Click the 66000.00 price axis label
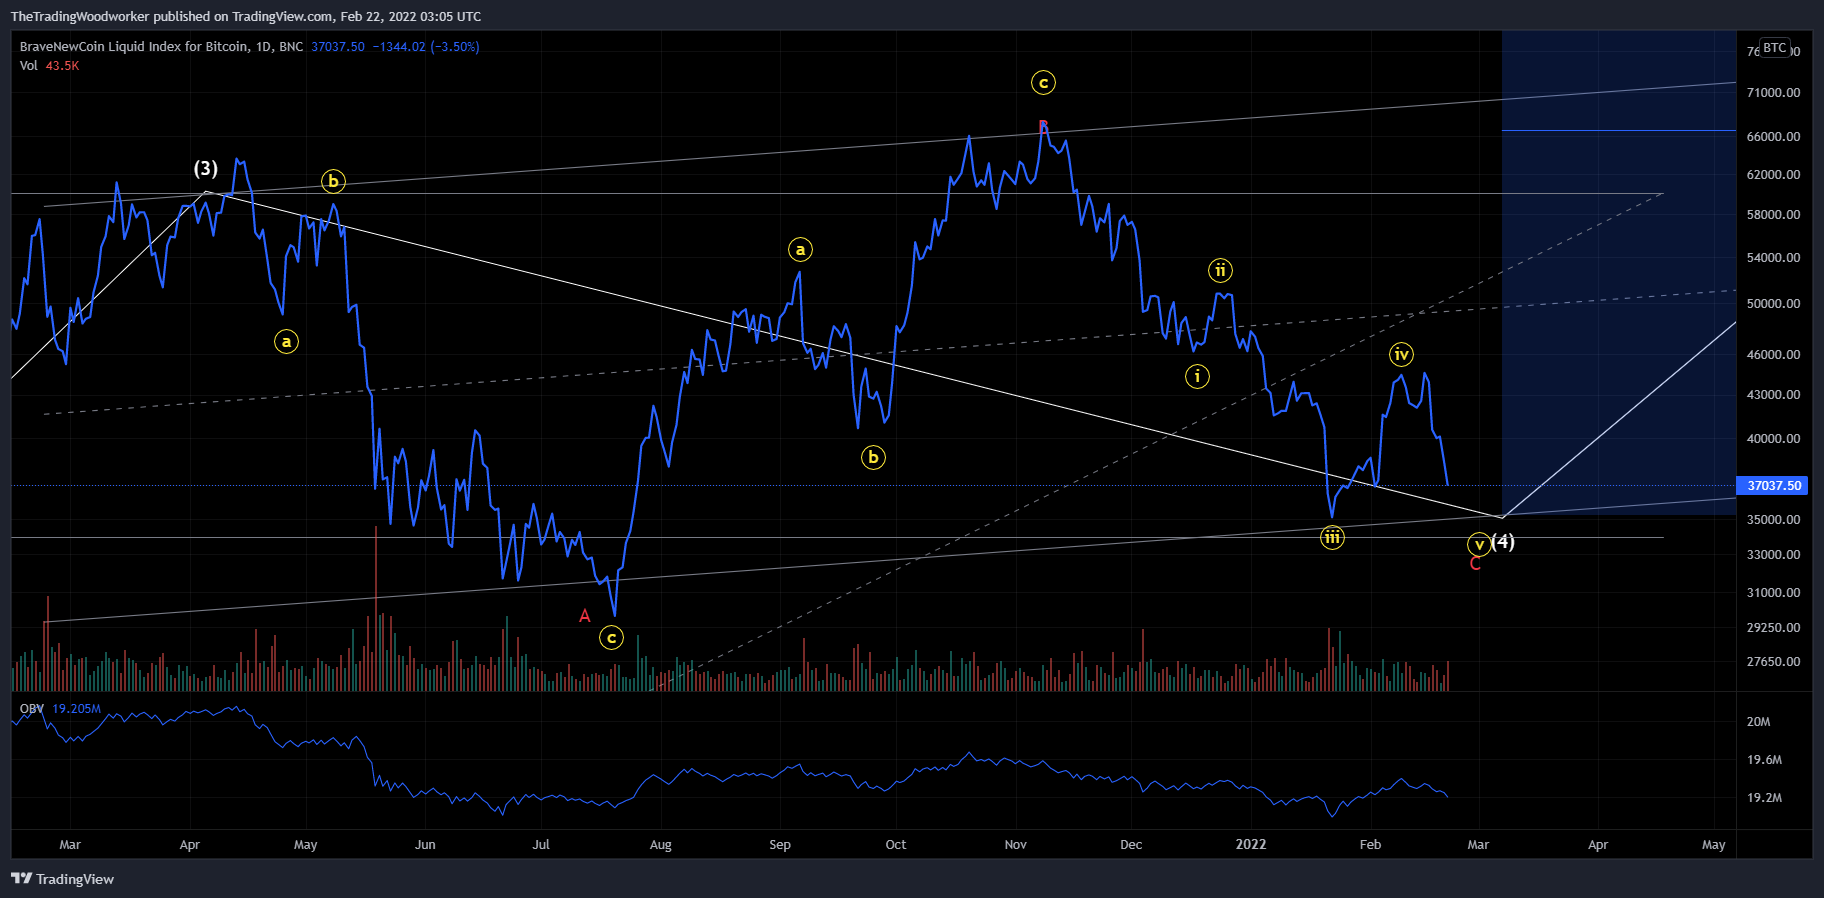 click(x=1773, y=137)
